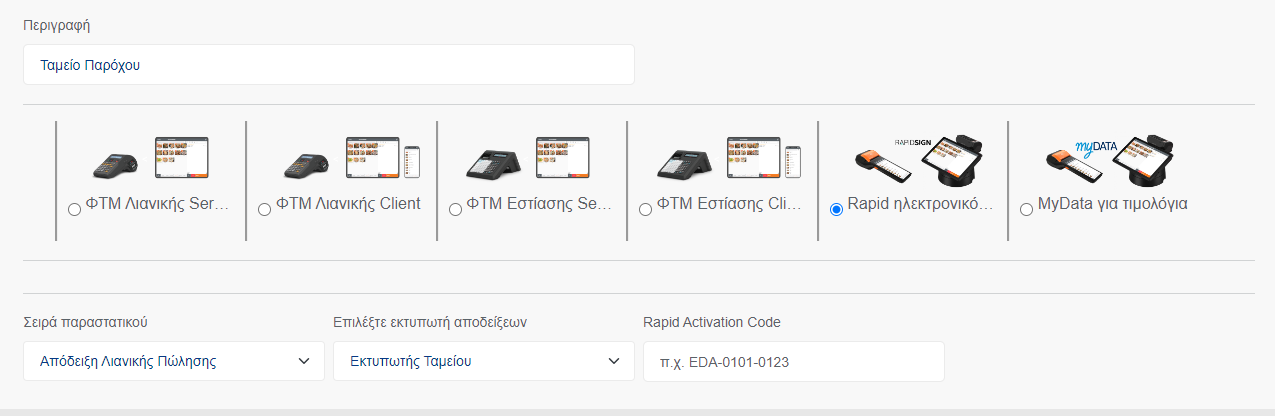Choose the ΦΤΜ Εστίασης Server radio option

pyautogui.click(x=455, y=210)
